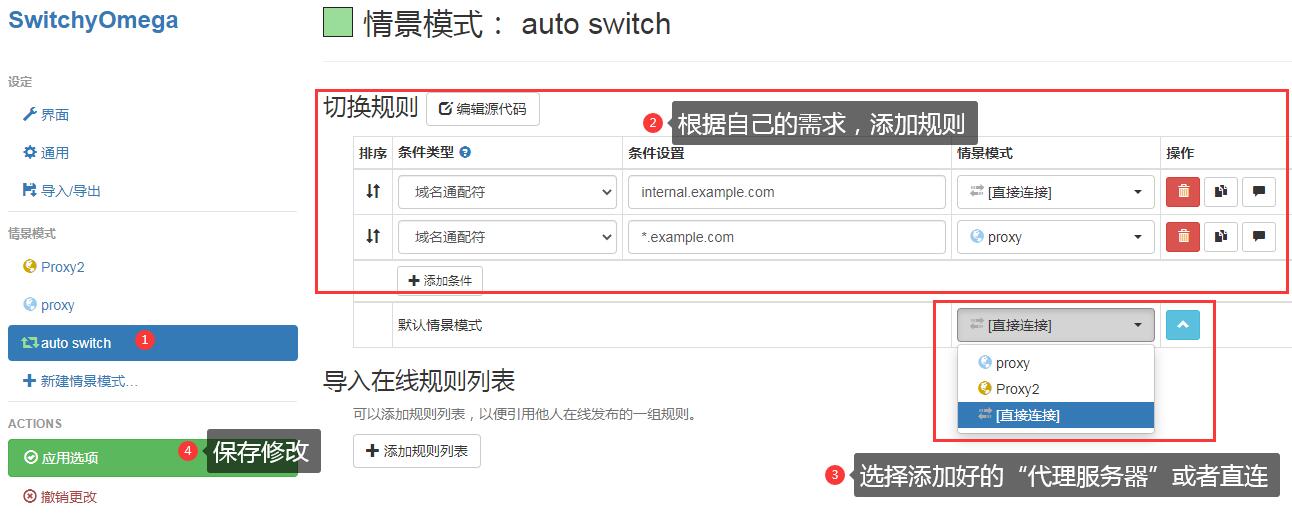The height and width of the screenshot is (525, 1292).
Task: Click sort handle of *.example.com row
Action: click(x=373, y=237)
